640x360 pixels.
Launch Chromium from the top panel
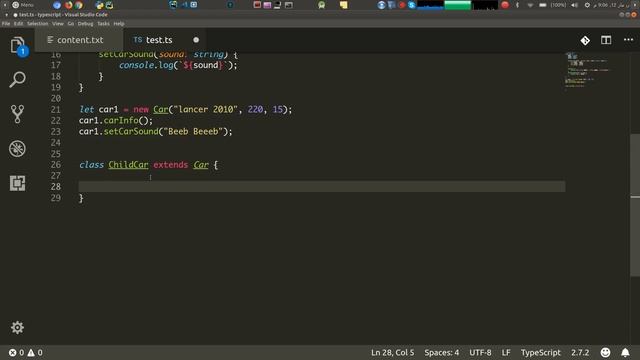[x=57, y=5]
